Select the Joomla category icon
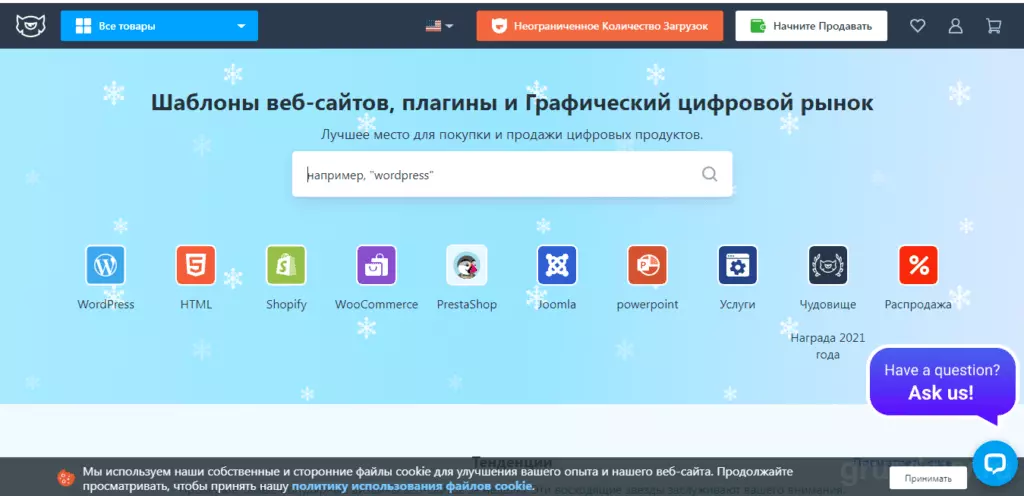This screenshot has width=1024, height=496. point(557,265)
